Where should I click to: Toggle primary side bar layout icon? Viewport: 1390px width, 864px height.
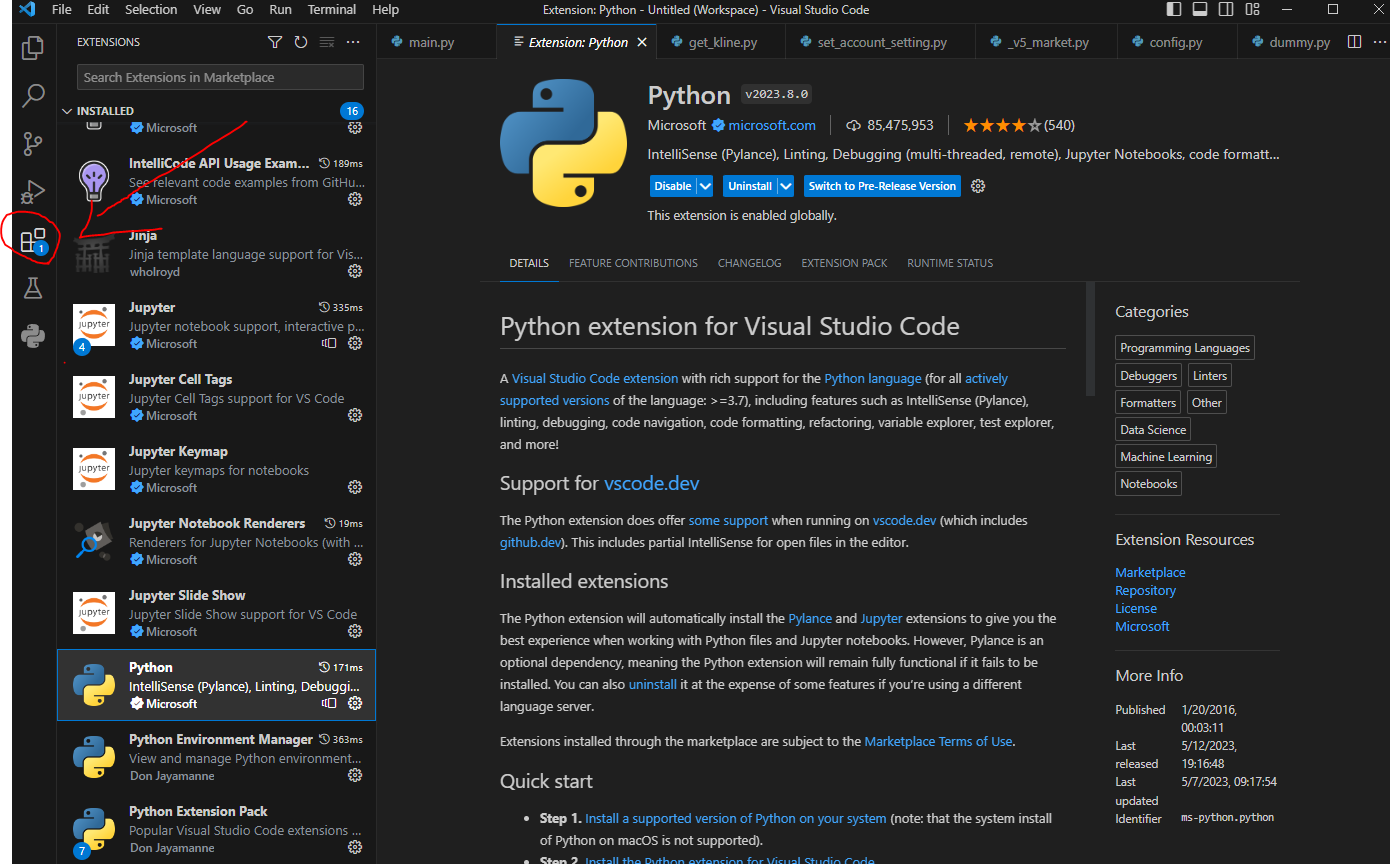[x=1173, y=10]
